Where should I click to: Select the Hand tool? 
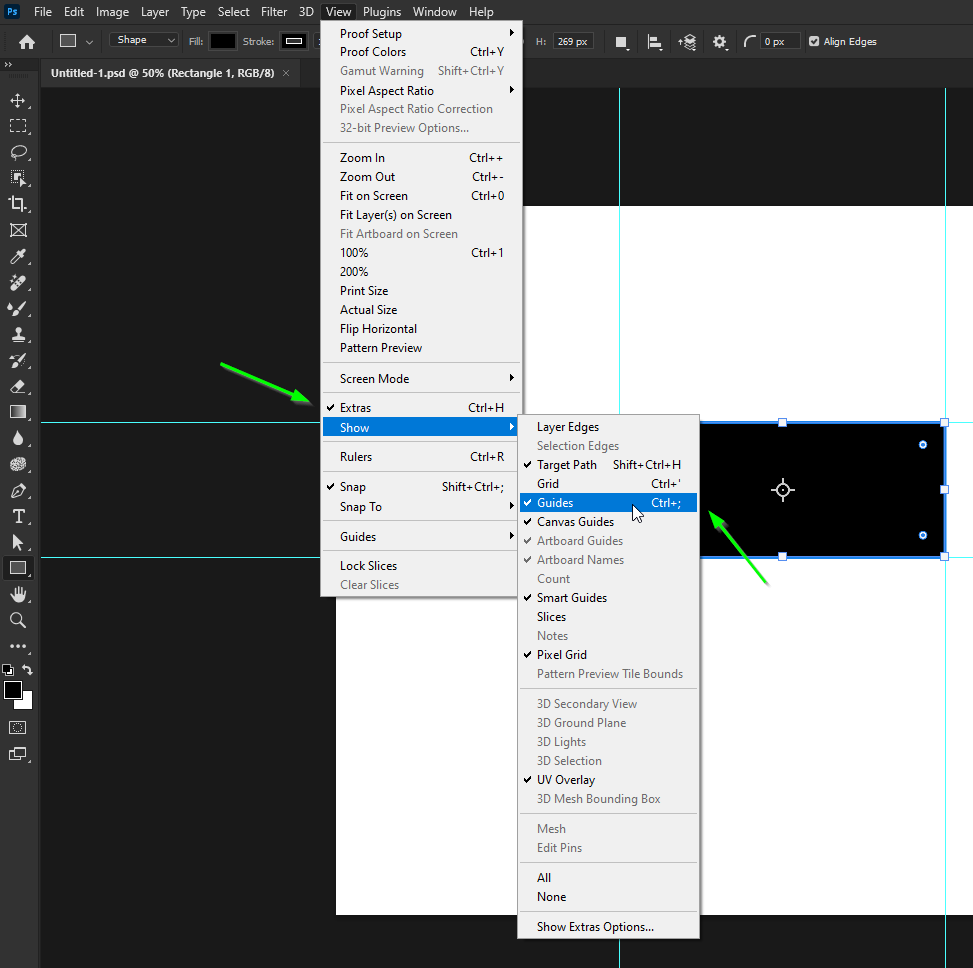(18, 594)
